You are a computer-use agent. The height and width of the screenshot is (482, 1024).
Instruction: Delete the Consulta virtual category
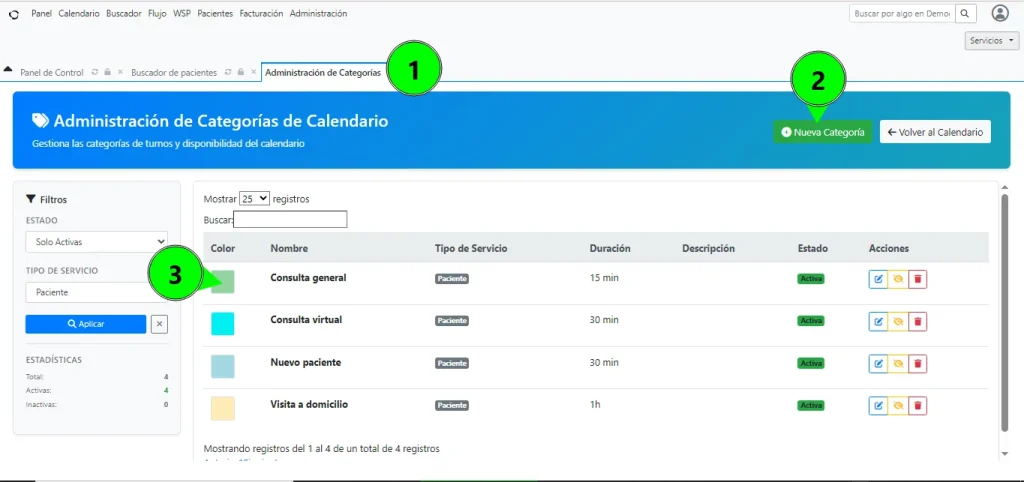[918, 321]
